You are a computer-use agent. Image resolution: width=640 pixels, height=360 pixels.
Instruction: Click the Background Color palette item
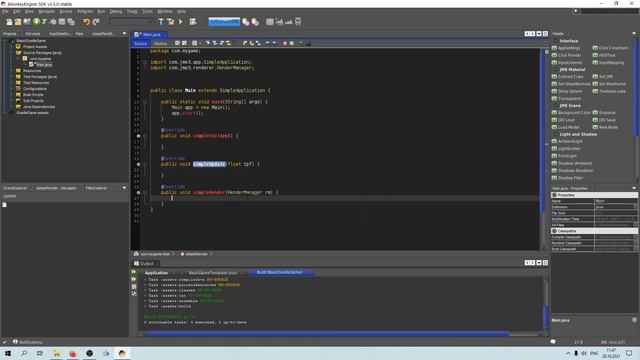[x=571, y=112]
